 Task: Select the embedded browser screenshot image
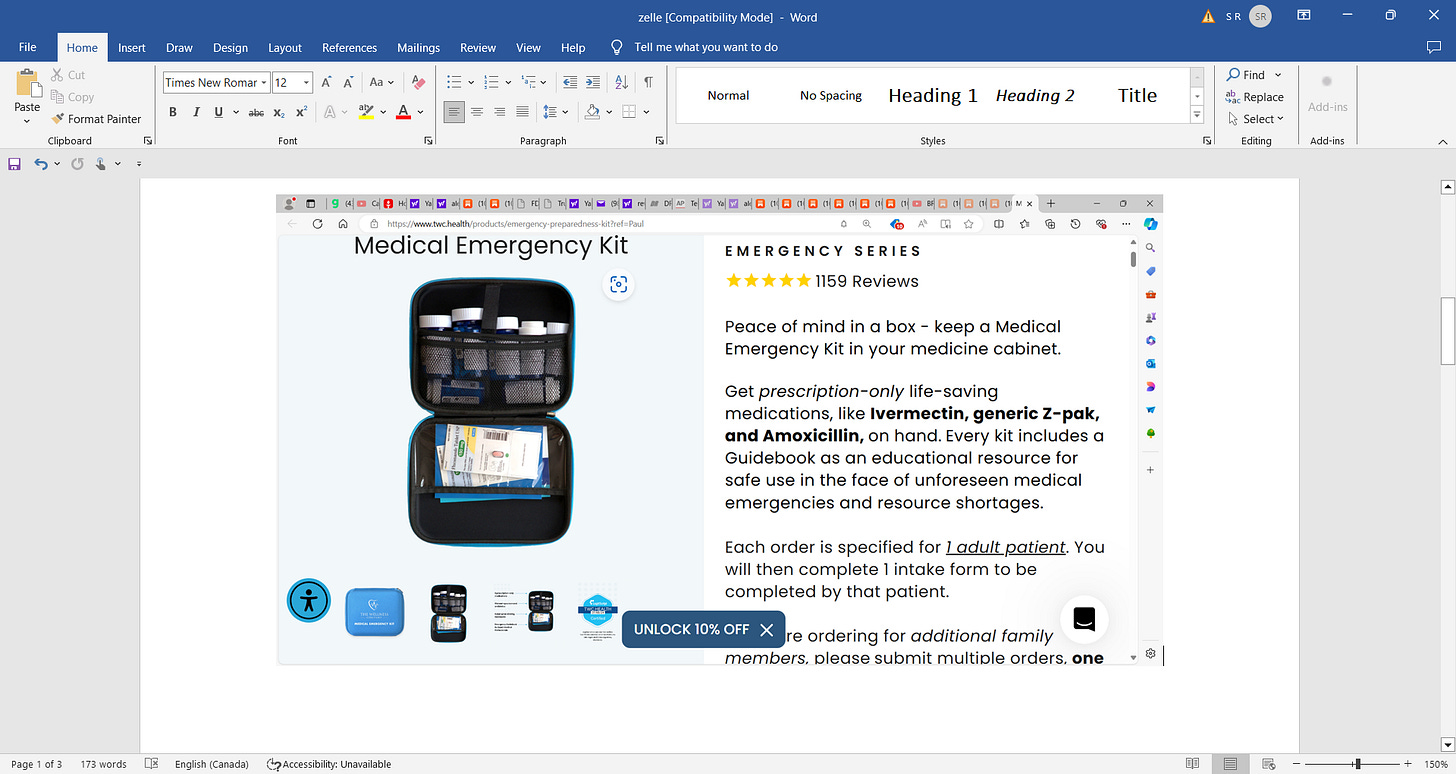tap(719, 429)
